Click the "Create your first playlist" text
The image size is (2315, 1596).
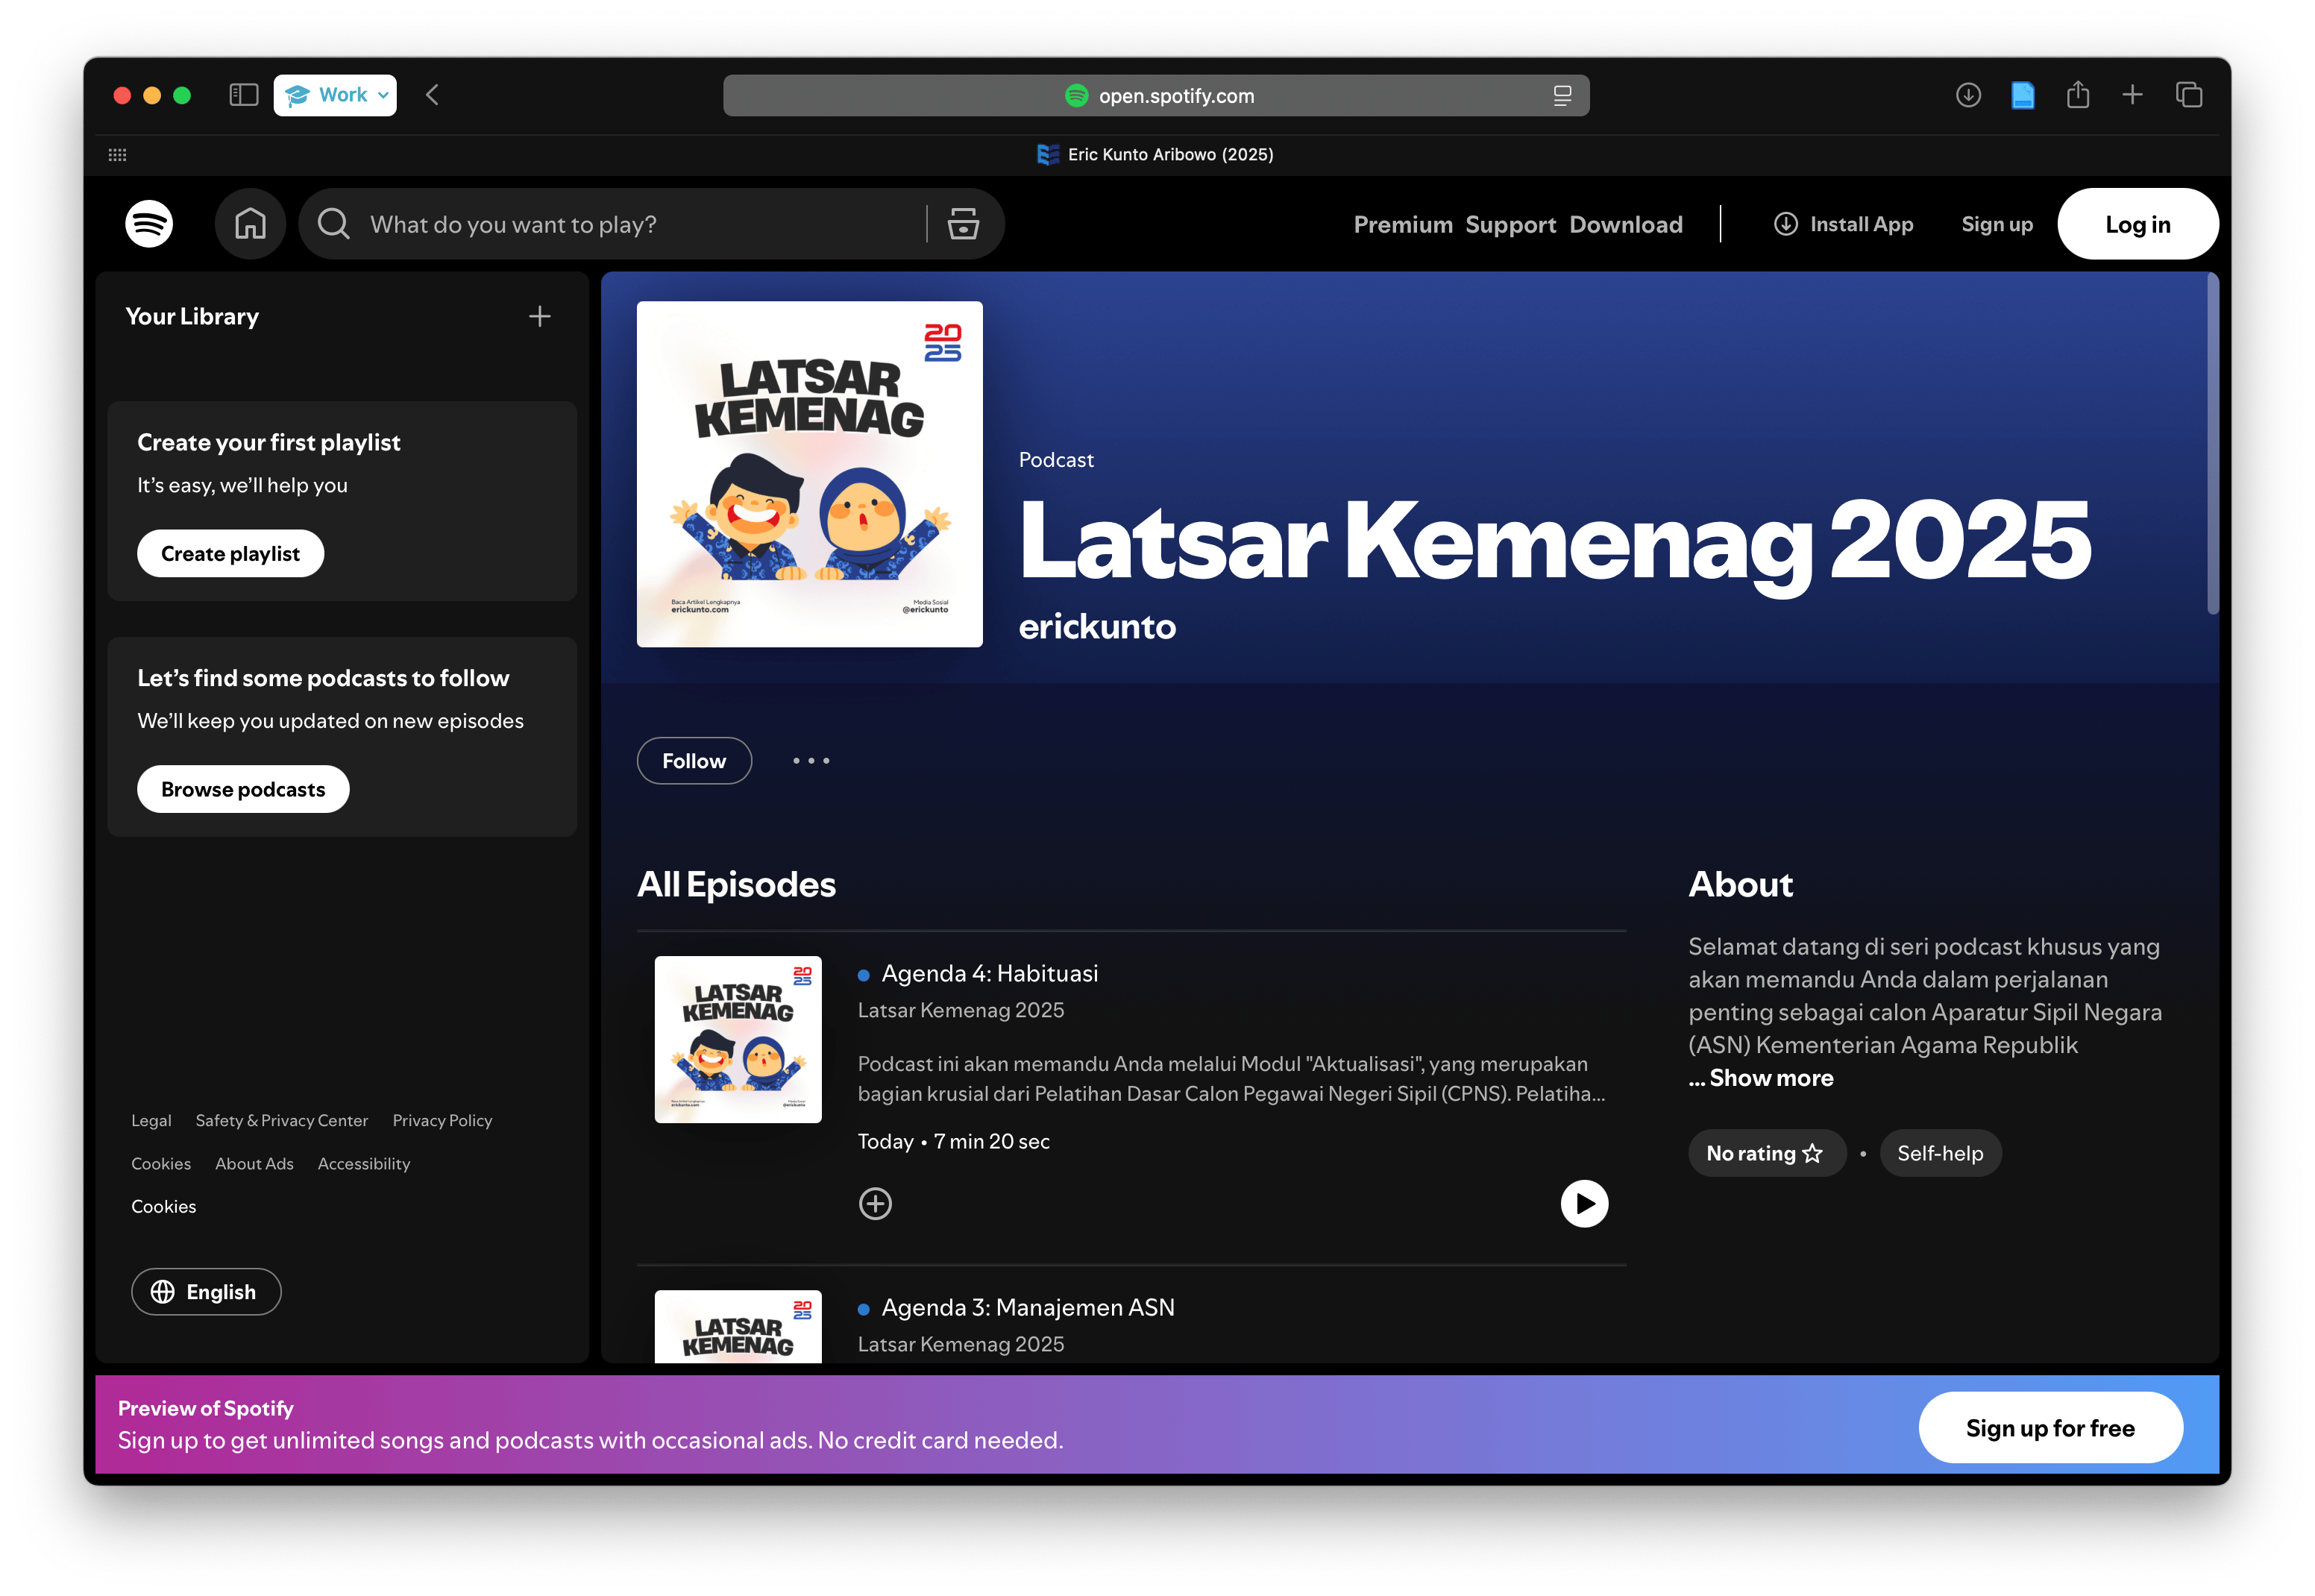[268, 443]
